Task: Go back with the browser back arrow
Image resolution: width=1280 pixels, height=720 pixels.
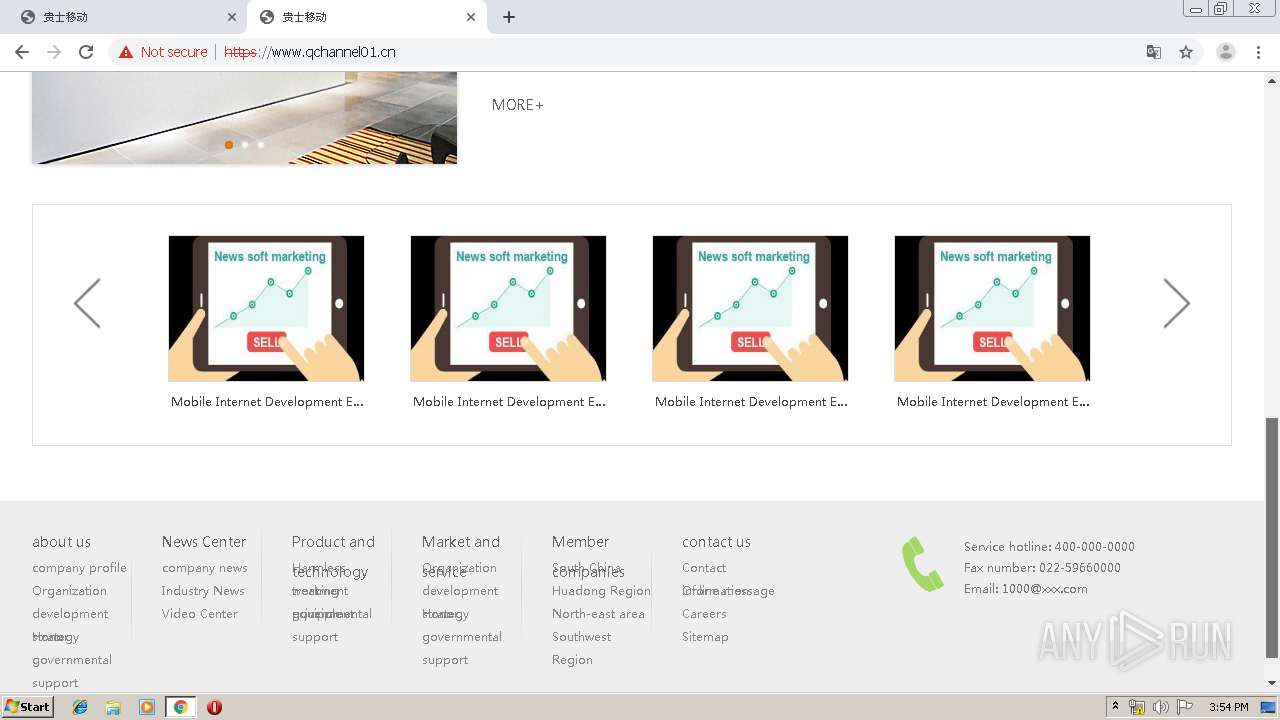Action: point(22,52)
